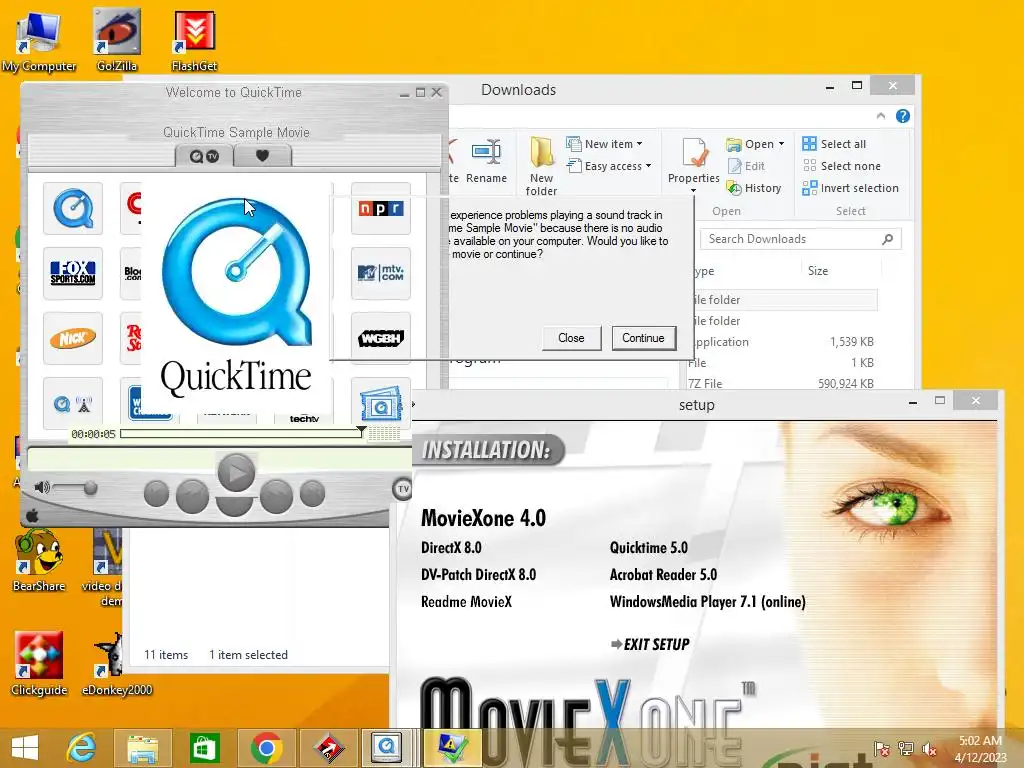Open the QuickTime player channel tile
The height and width of the screenshot is (768, 1024).
73,208
